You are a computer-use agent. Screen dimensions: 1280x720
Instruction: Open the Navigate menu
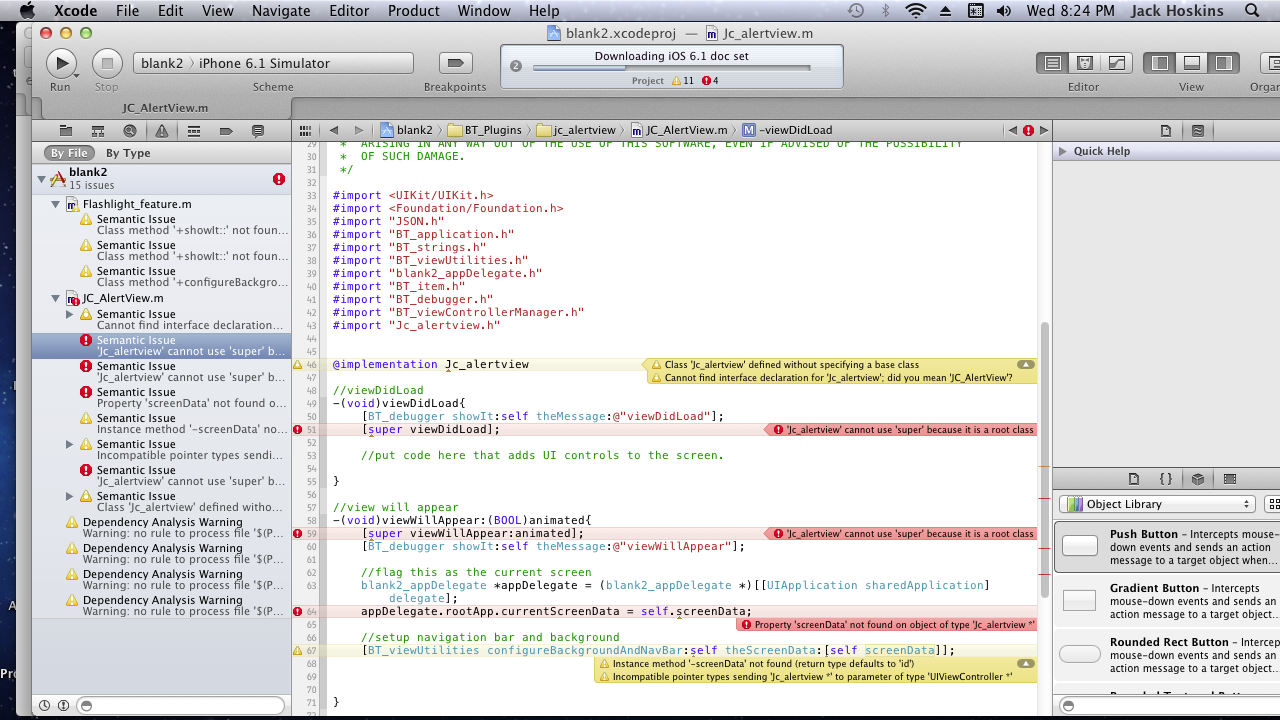coord(281,11)
